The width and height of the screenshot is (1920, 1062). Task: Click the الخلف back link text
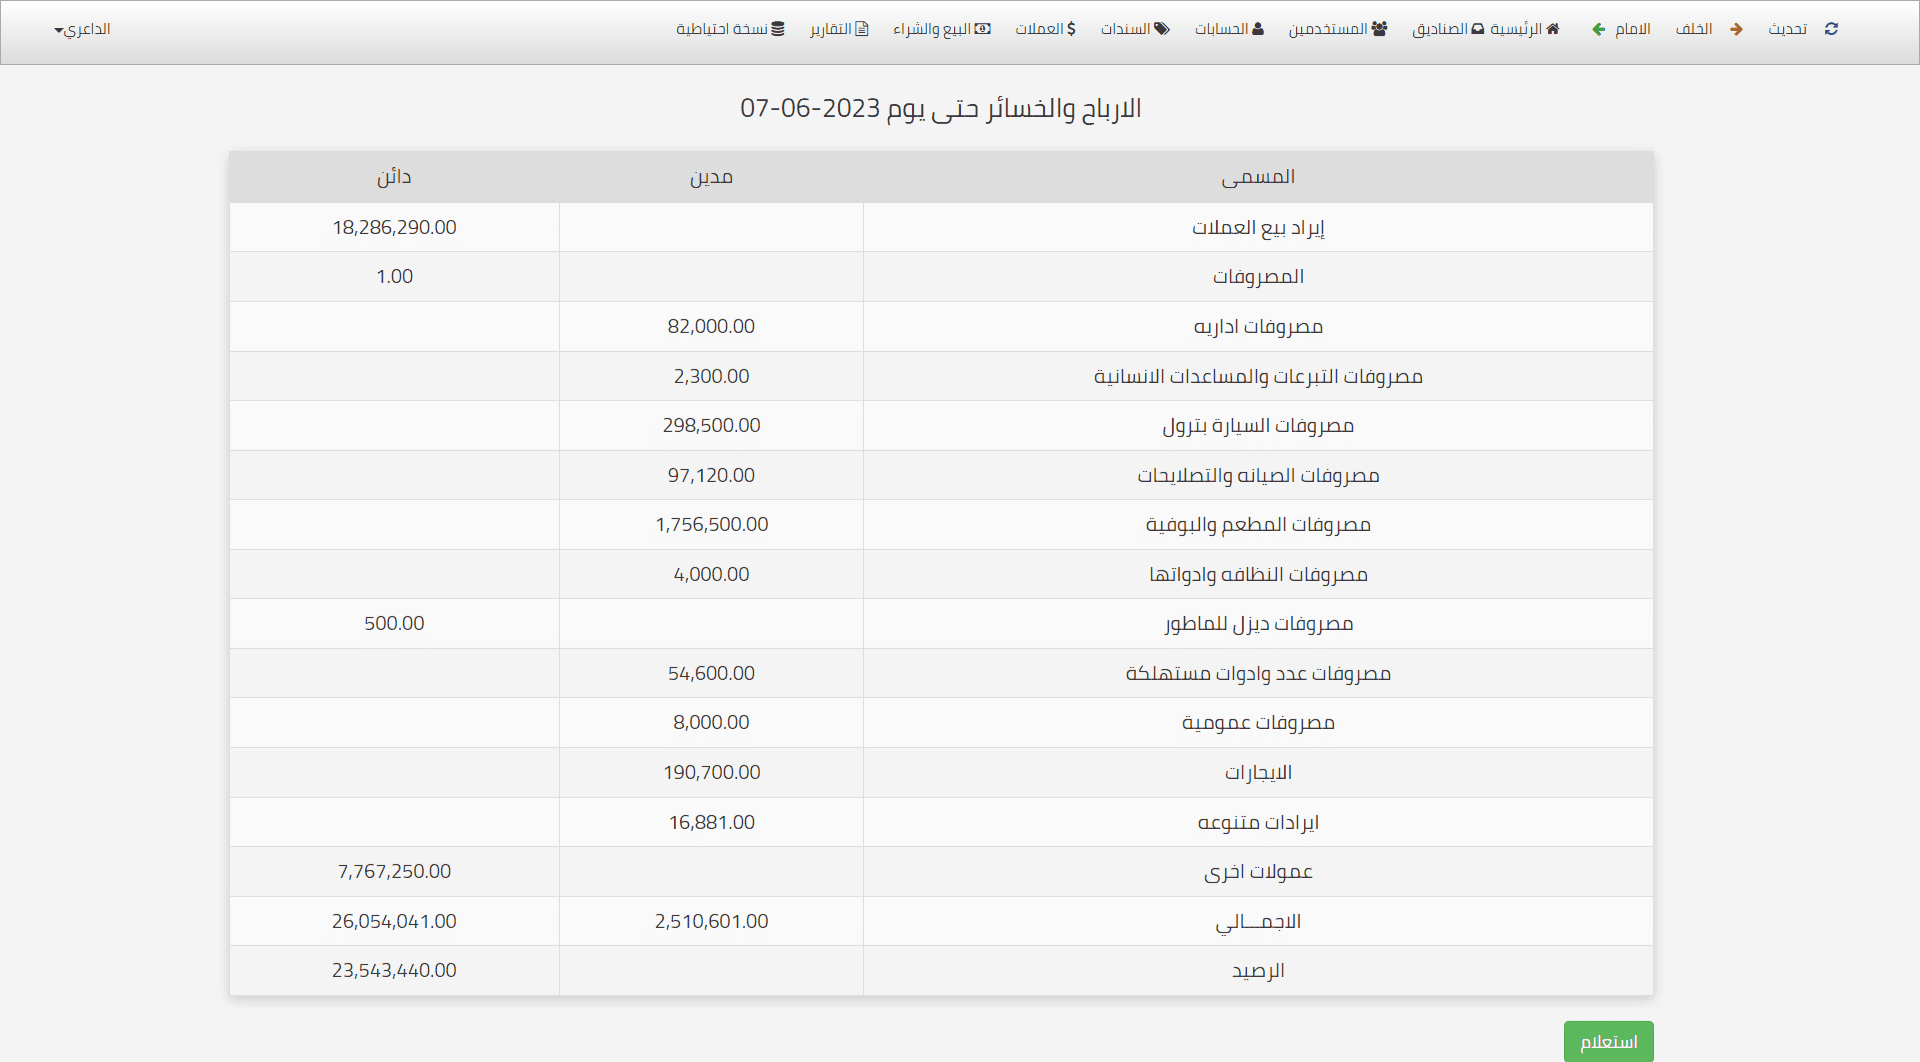click(1694, 29)
